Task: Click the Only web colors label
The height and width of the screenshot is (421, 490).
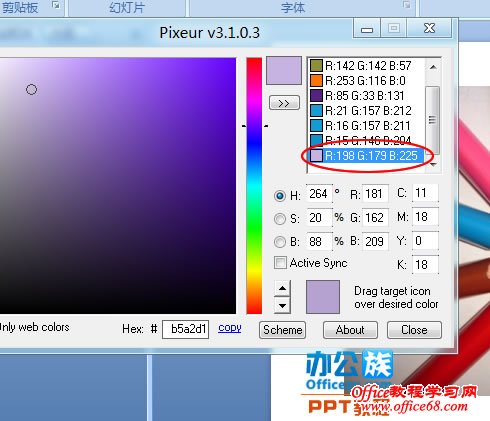Action: tap(34, 327)
